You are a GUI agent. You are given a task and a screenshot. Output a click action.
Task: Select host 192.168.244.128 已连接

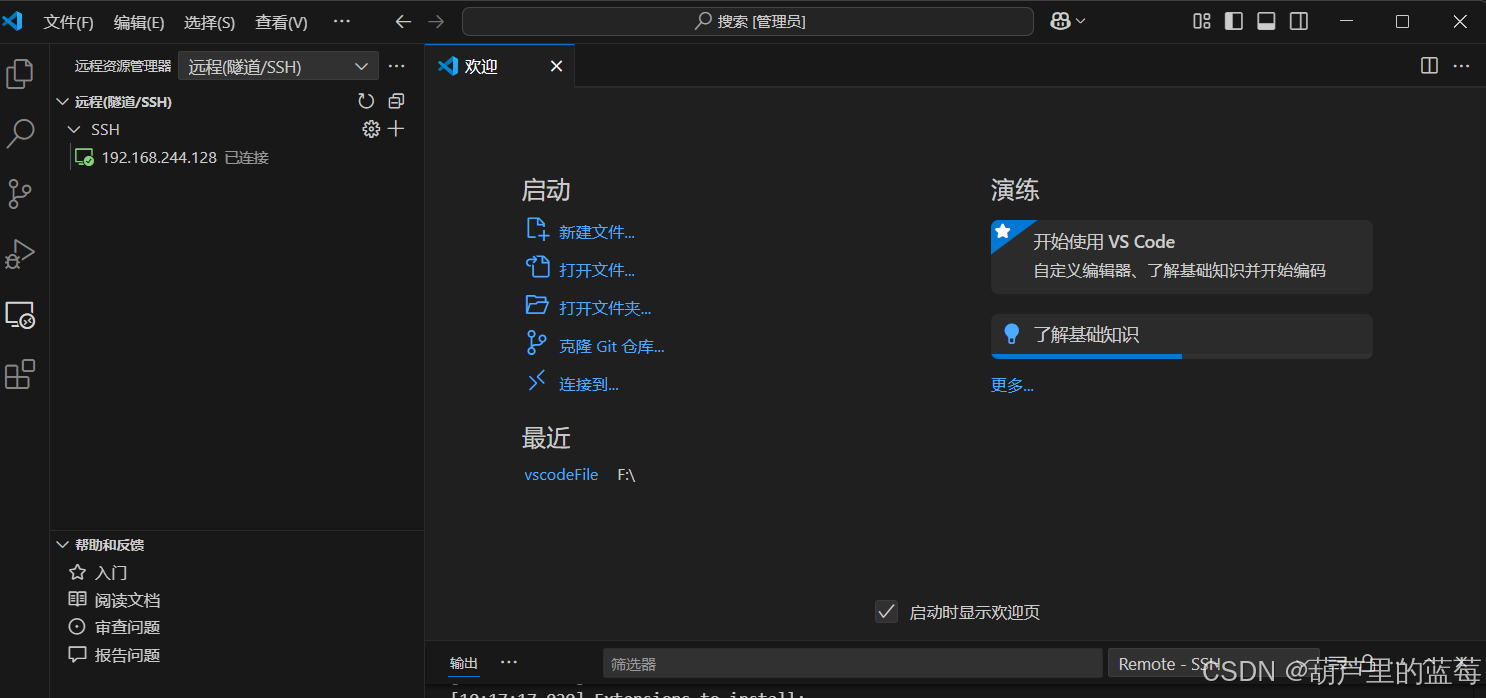click(237, 157)
